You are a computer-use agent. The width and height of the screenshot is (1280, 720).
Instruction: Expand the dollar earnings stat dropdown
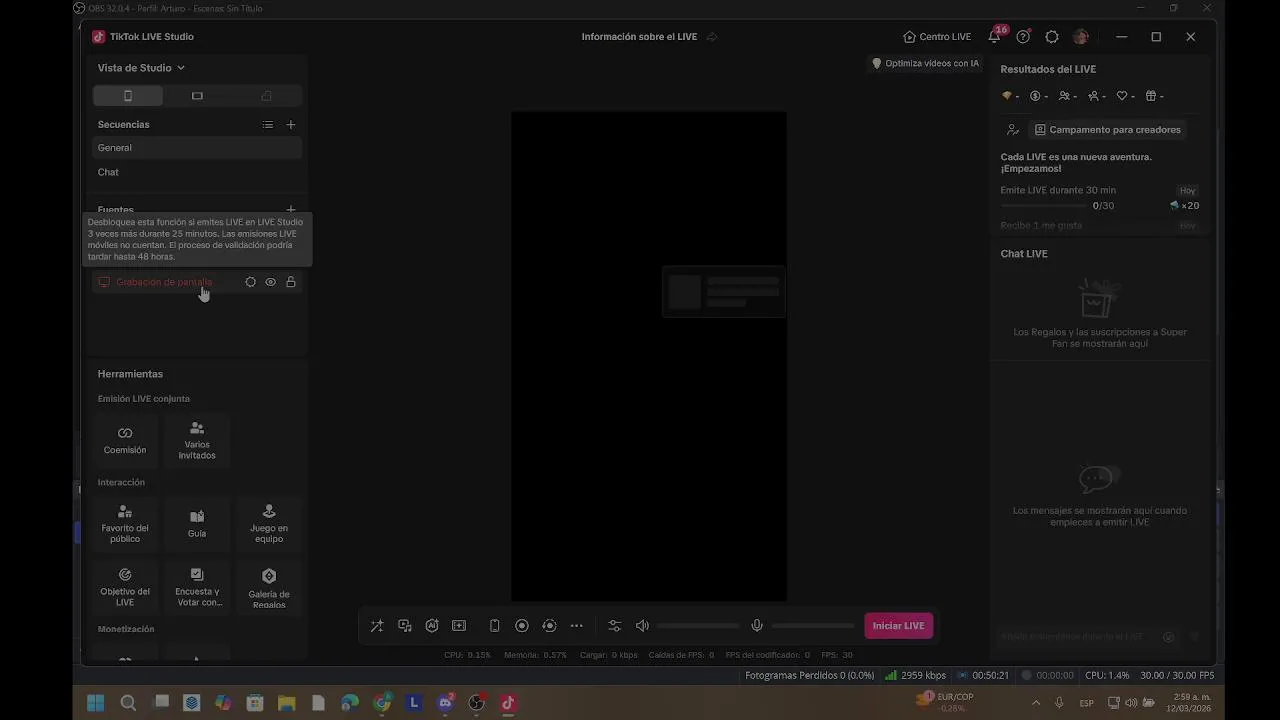(x=1039, y=96)
